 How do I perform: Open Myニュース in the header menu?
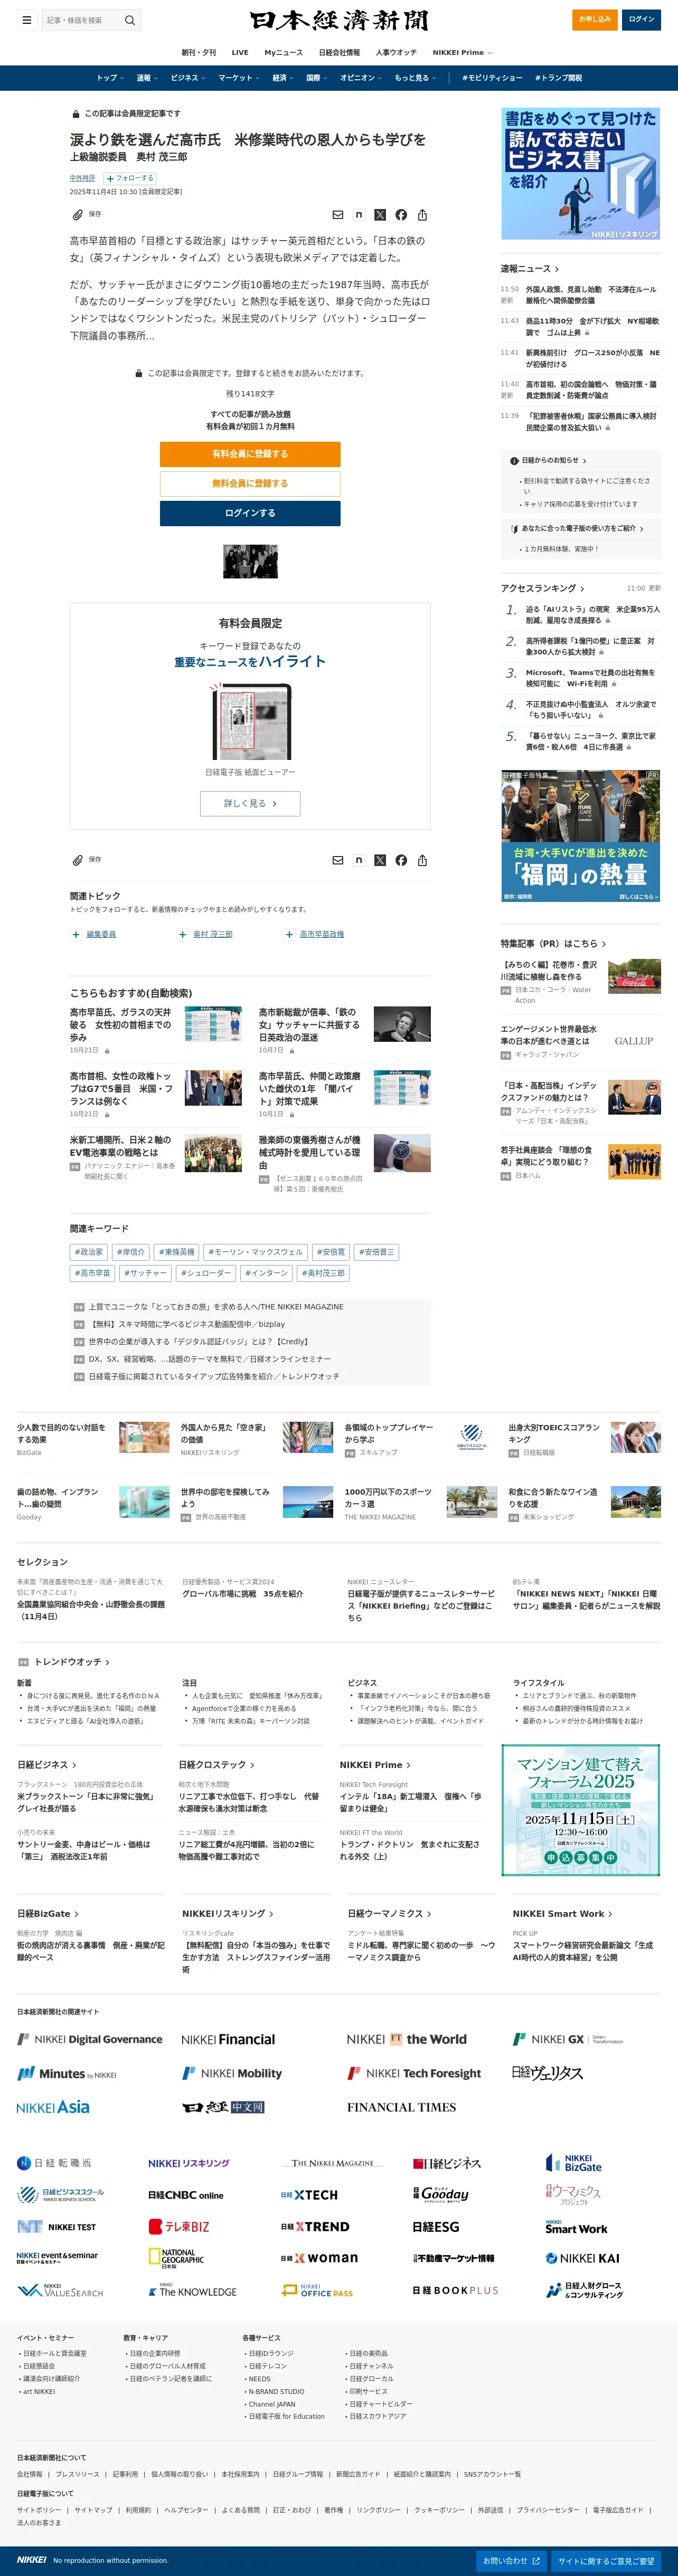283,53
